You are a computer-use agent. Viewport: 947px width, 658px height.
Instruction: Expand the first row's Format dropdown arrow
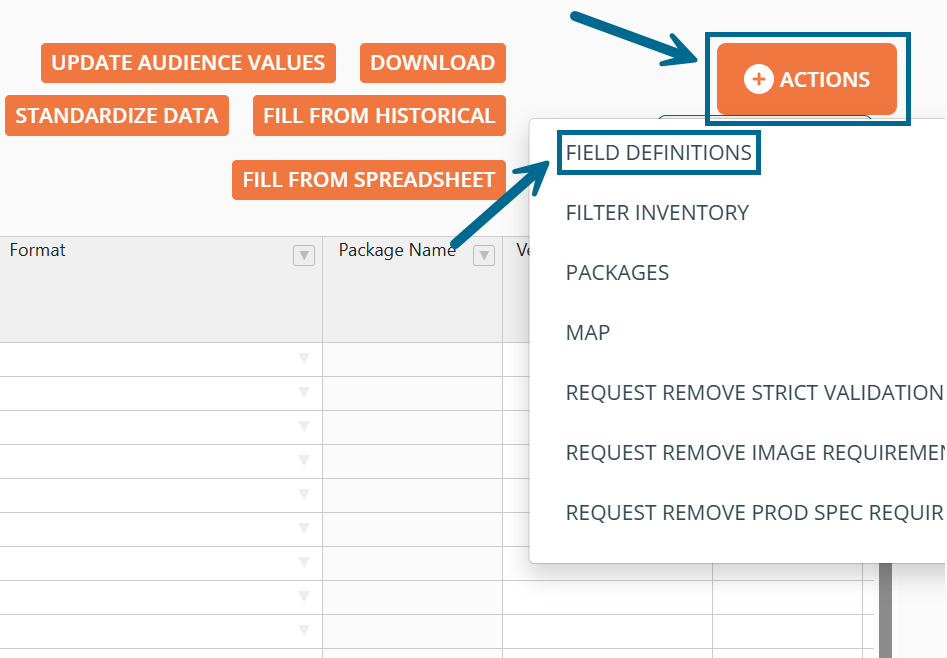304,359
